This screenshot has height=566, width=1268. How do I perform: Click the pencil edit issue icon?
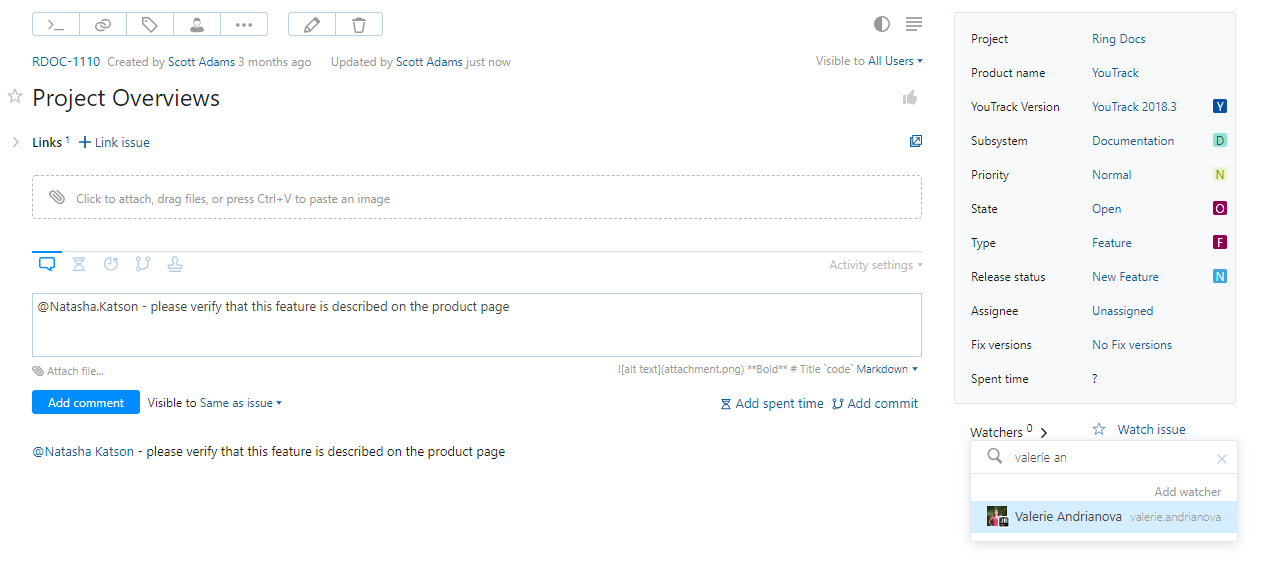(x=311, y=24)
